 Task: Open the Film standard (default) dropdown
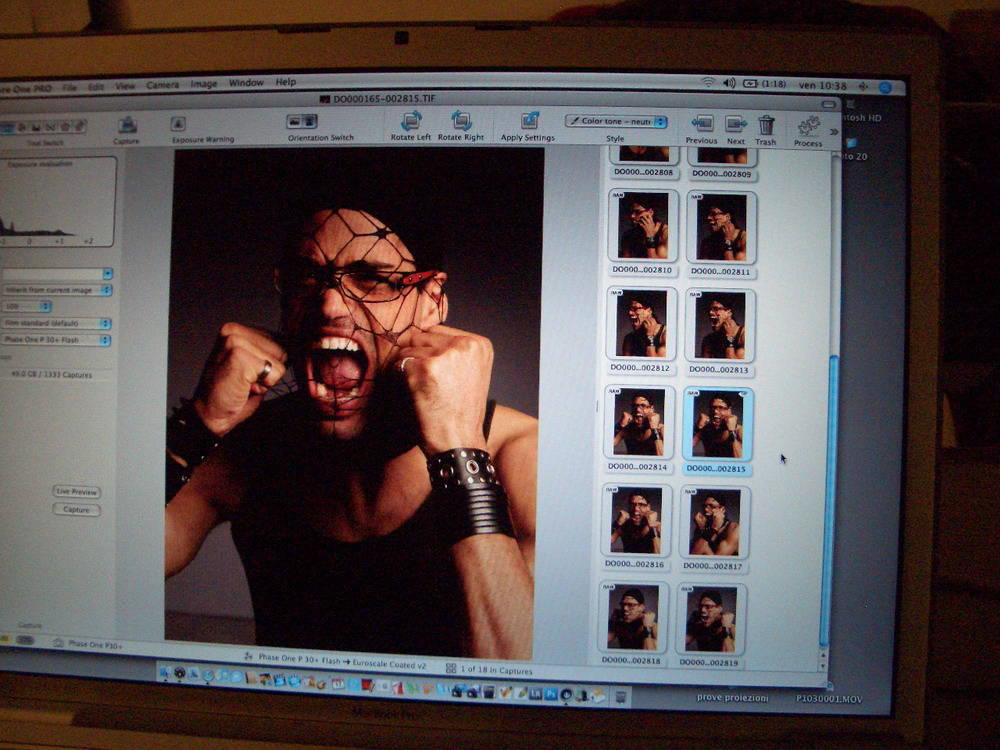click(x=56, y=323)
